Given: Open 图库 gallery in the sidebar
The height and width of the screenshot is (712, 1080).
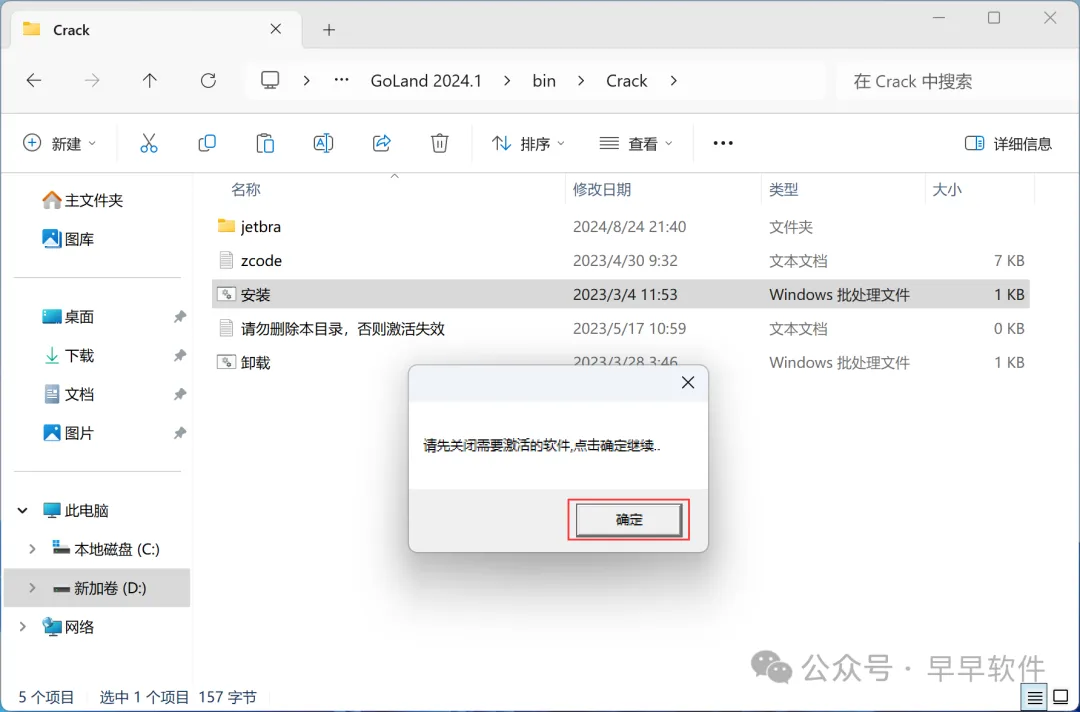Looking at the screenshot, I should 68,239.
